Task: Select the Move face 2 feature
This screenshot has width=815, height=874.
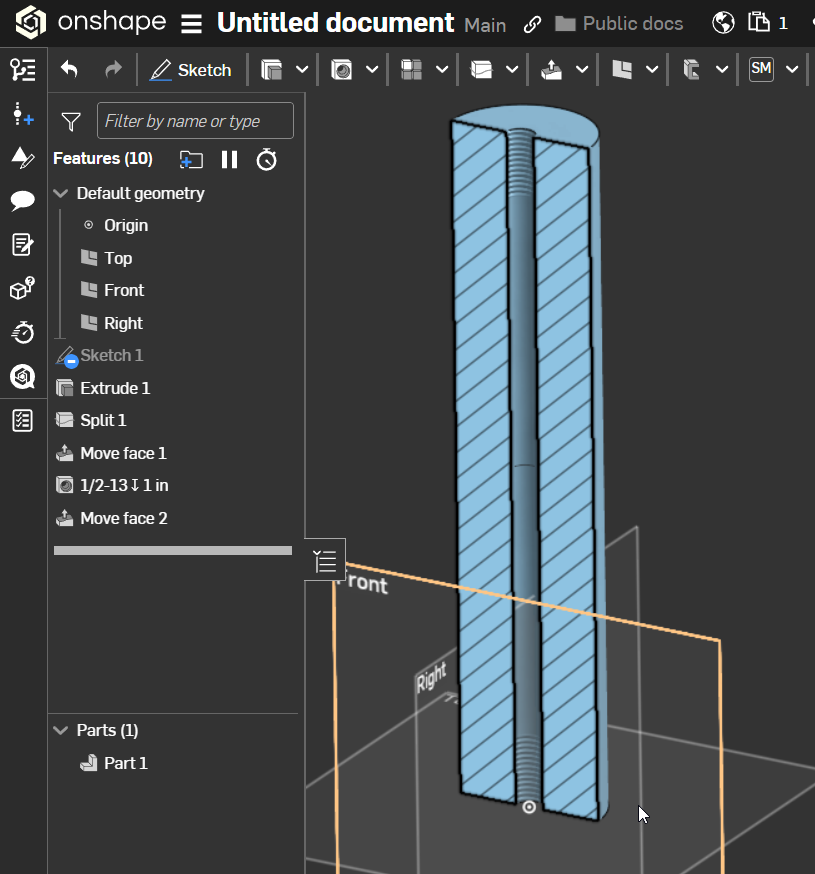Action: (x=123, y=518)
